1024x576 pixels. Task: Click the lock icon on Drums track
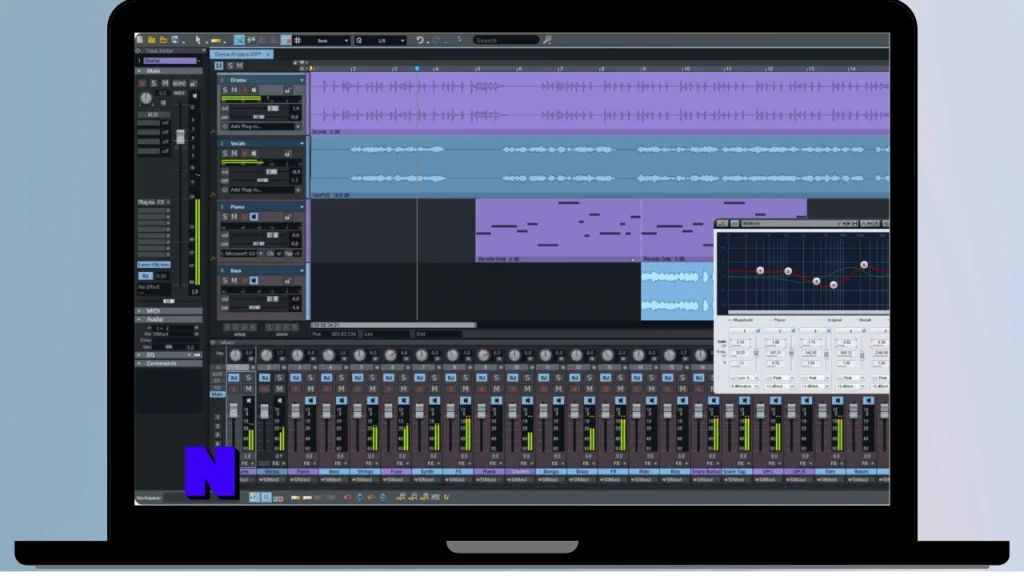click(x=287, y=90)
